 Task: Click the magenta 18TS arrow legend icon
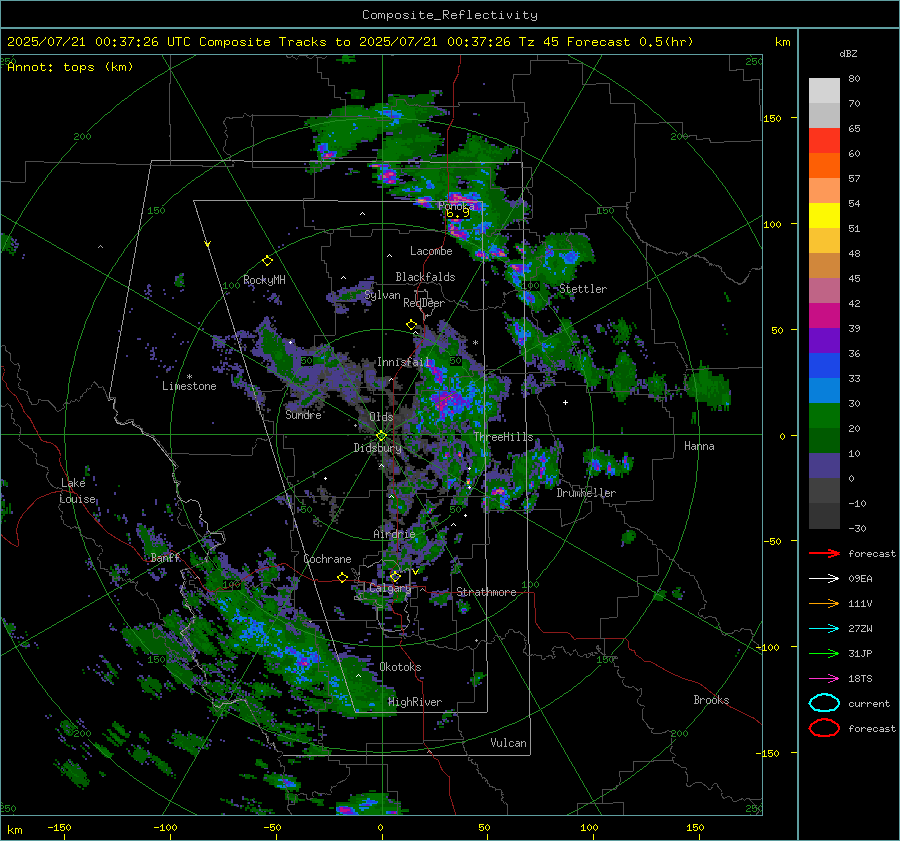[824, 679]
